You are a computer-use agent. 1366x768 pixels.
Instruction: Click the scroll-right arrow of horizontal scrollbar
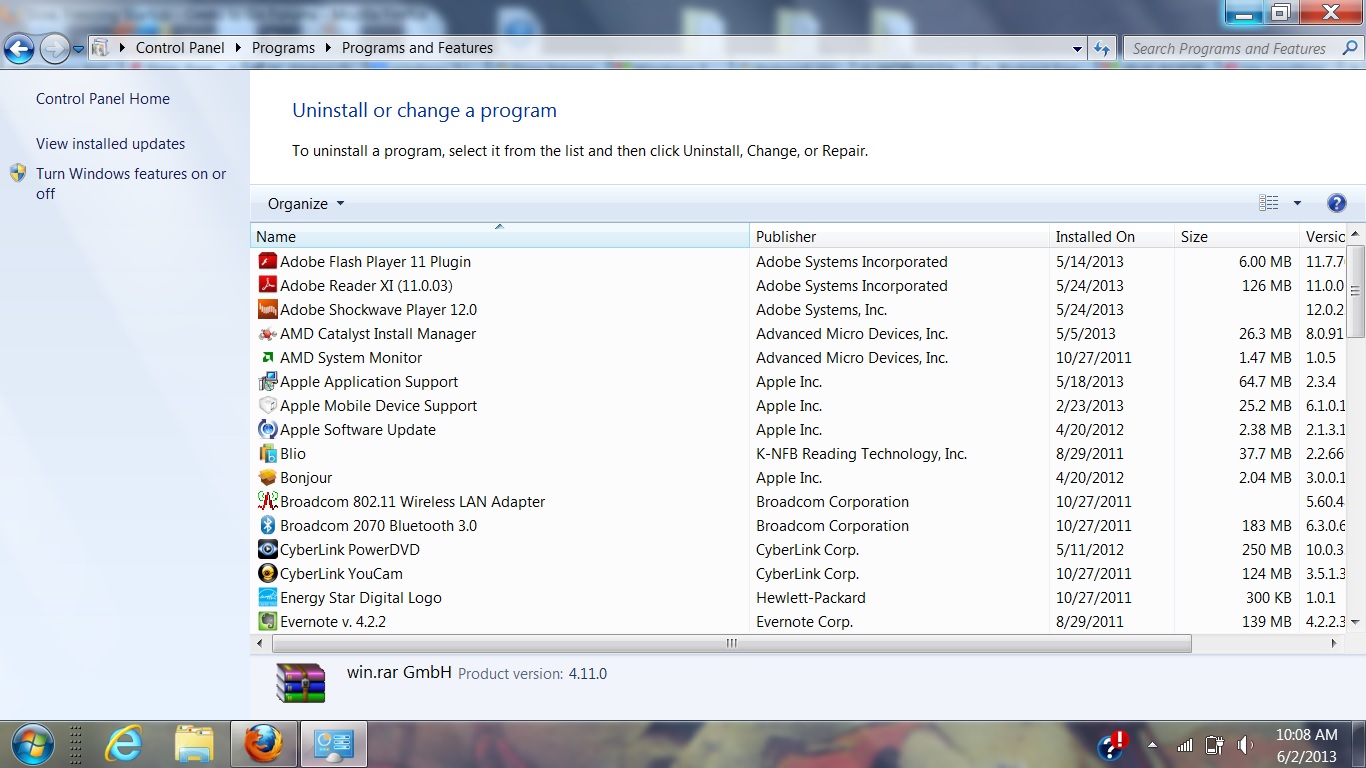point(1334,643)
